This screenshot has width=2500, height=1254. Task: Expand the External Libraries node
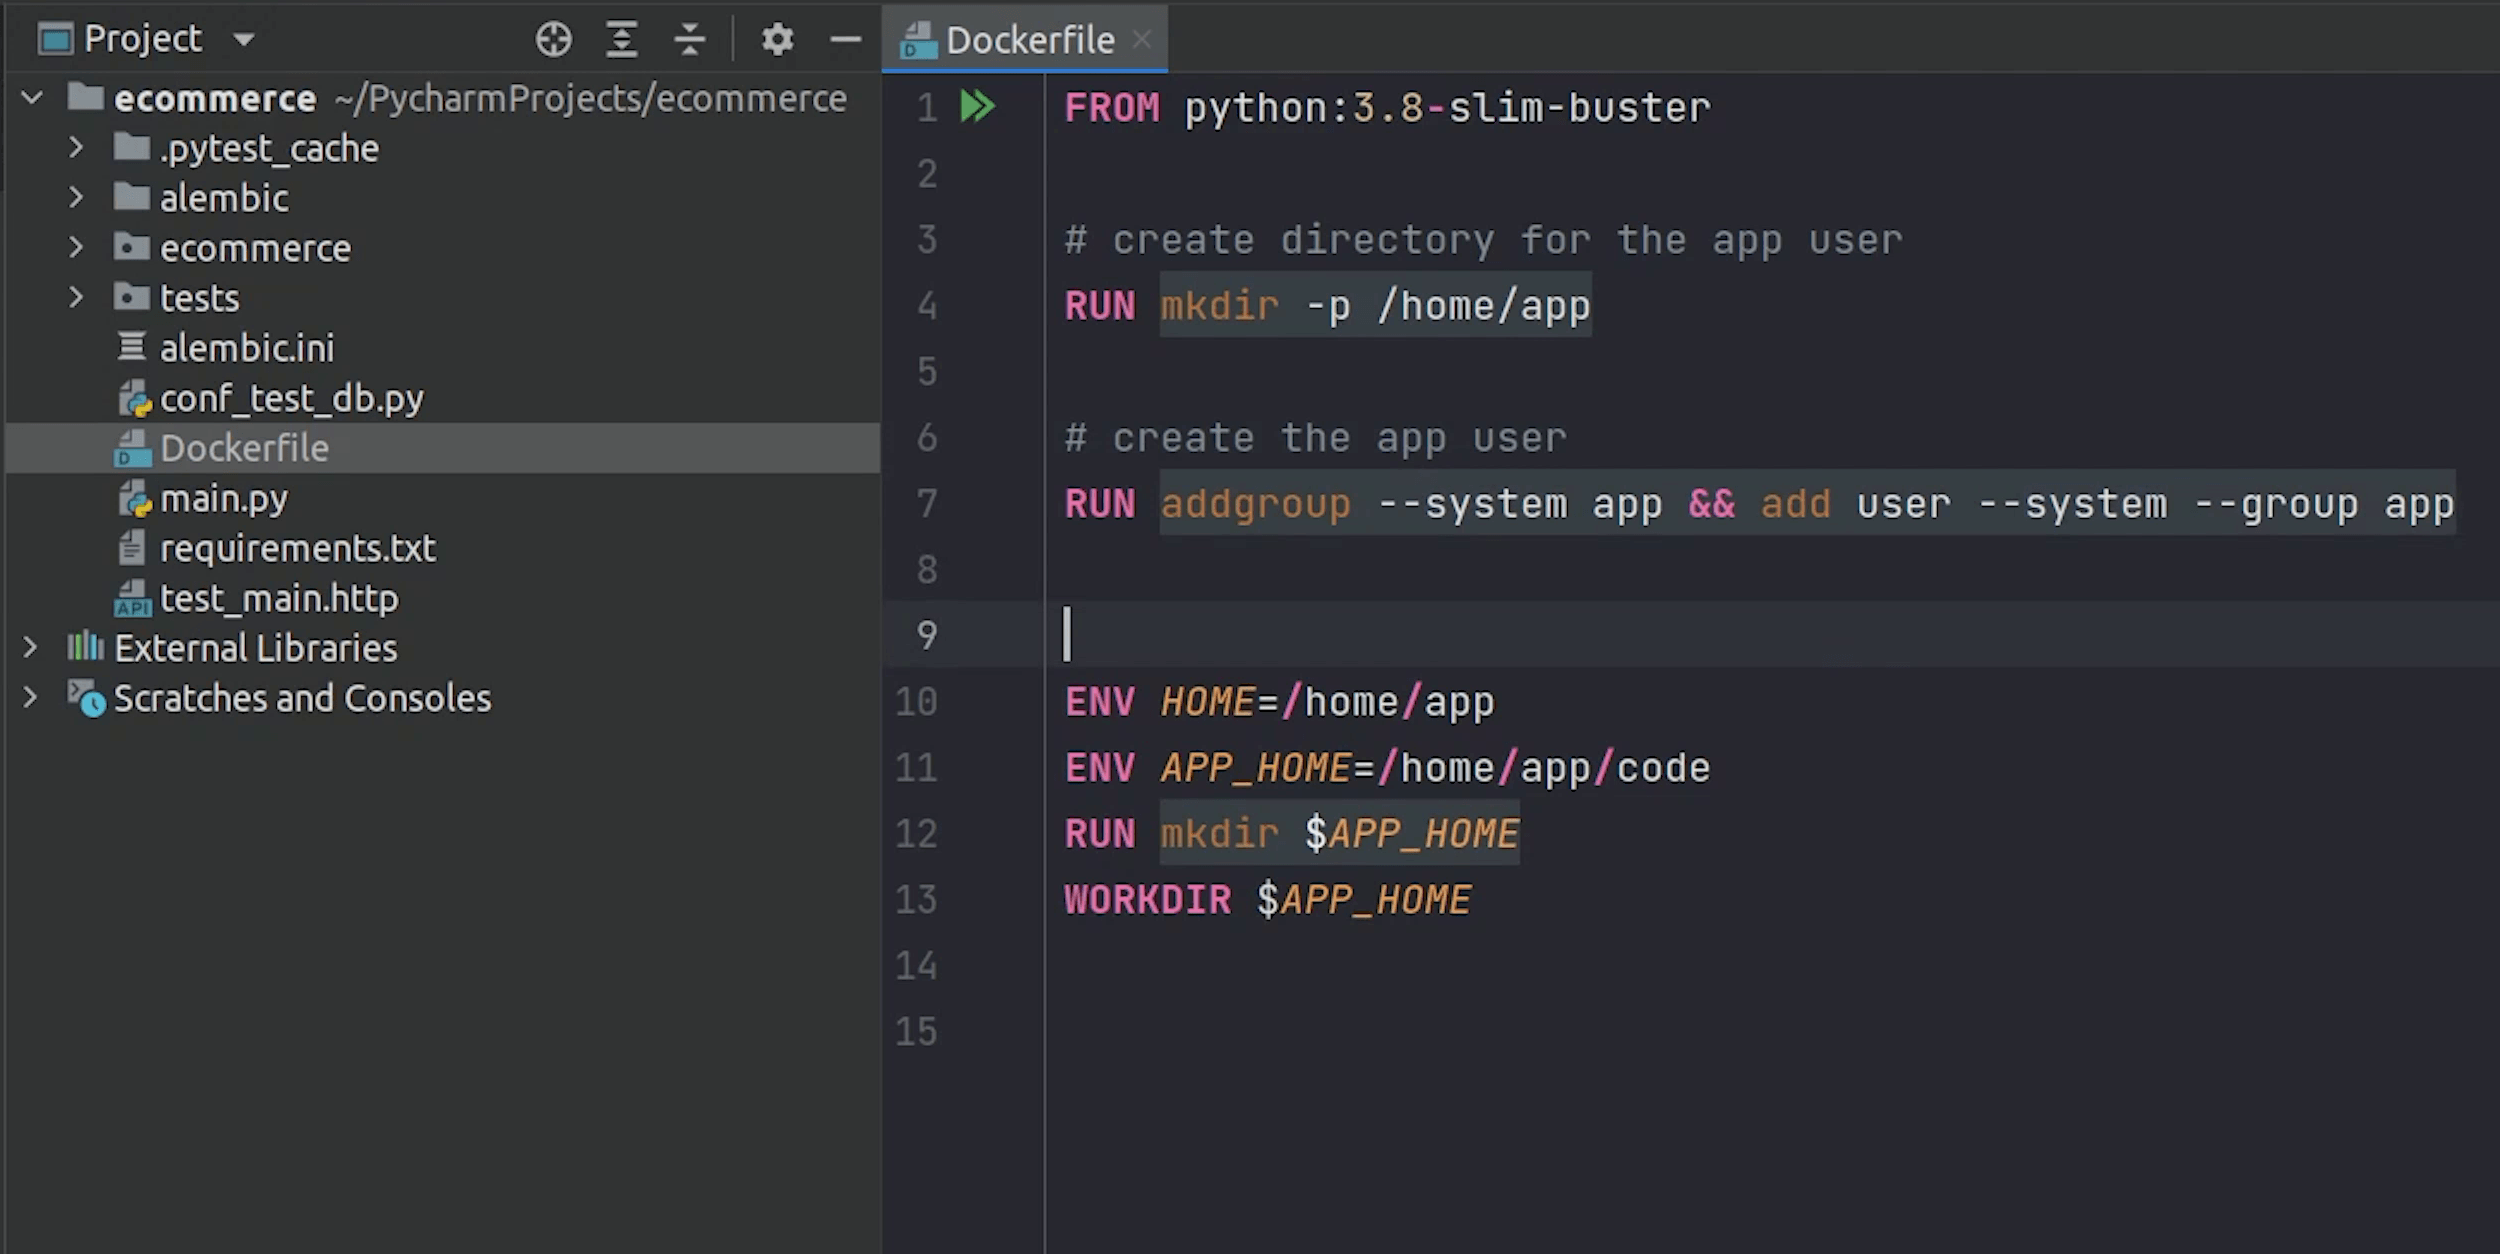click(30, 648)
